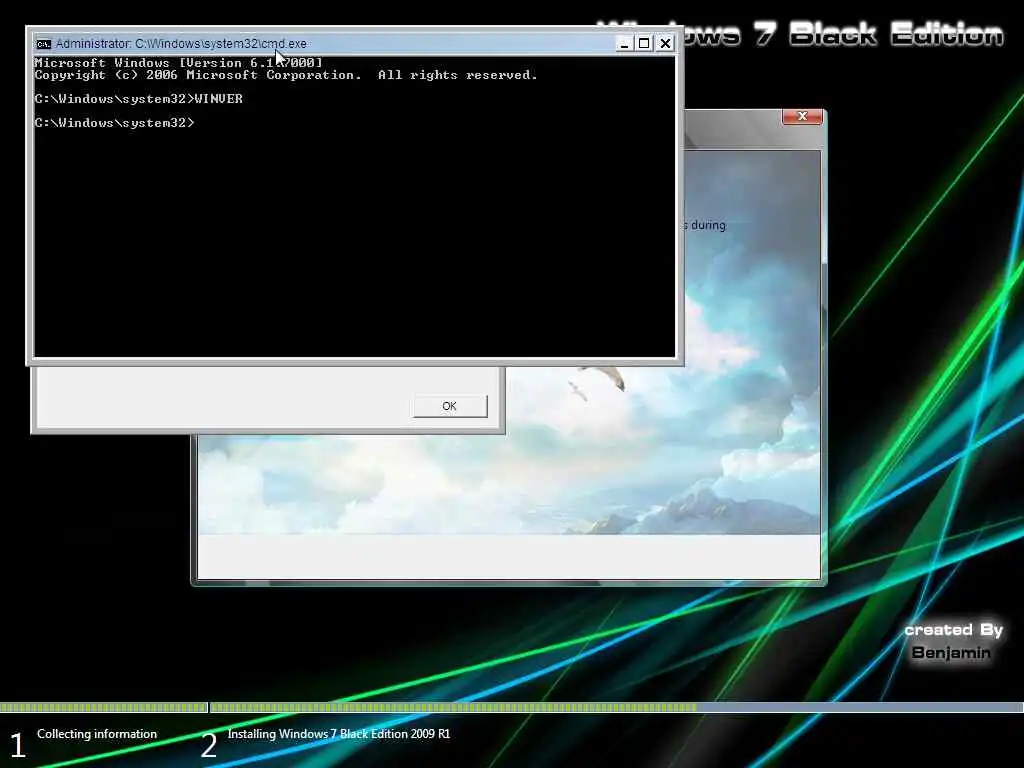The width and height of the screenshot is (1024, 768).
Task: Click the empty 'C:\Windows\system32>' prompt line
Action: (x=114, y=123)
